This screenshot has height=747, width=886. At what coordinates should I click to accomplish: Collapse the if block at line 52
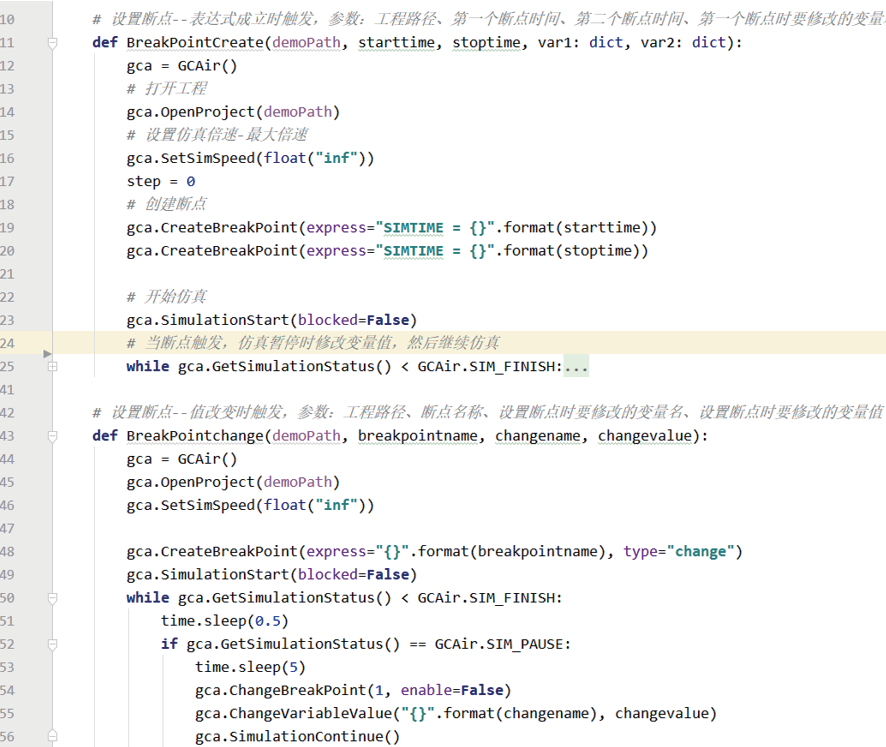(52, 644)
